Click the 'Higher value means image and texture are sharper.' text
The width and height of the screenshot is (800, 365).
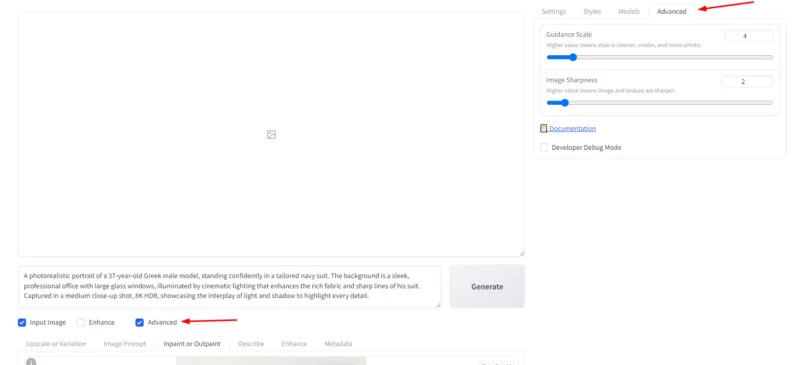611,90
